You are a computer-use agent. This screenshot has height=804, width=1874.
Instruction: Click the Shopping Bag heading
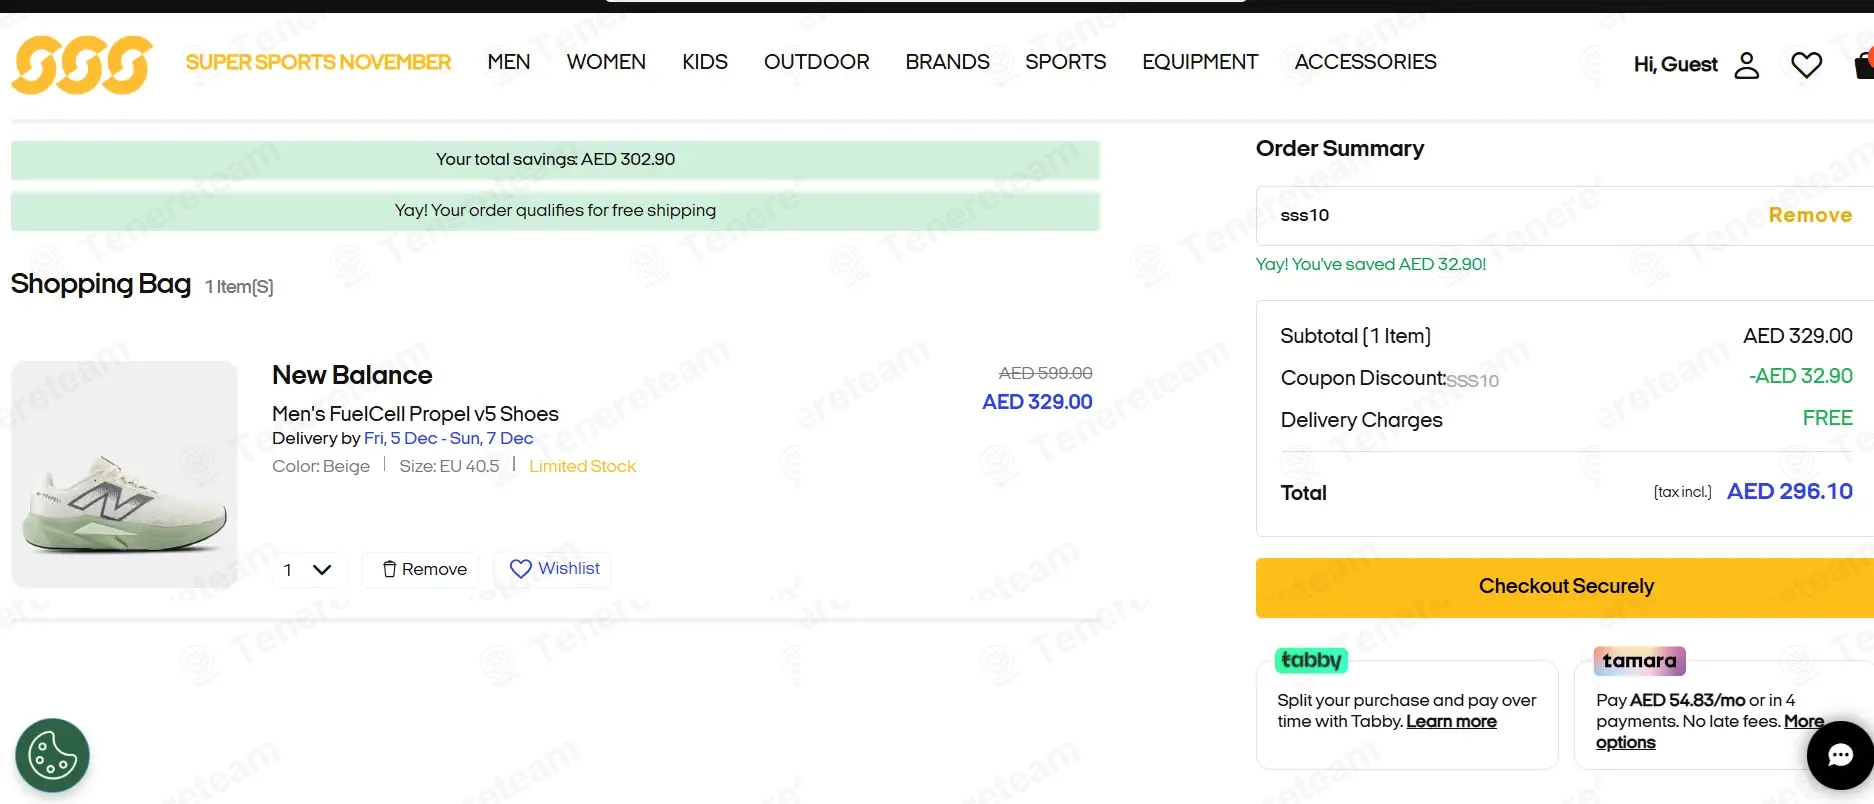coord(100,285)
